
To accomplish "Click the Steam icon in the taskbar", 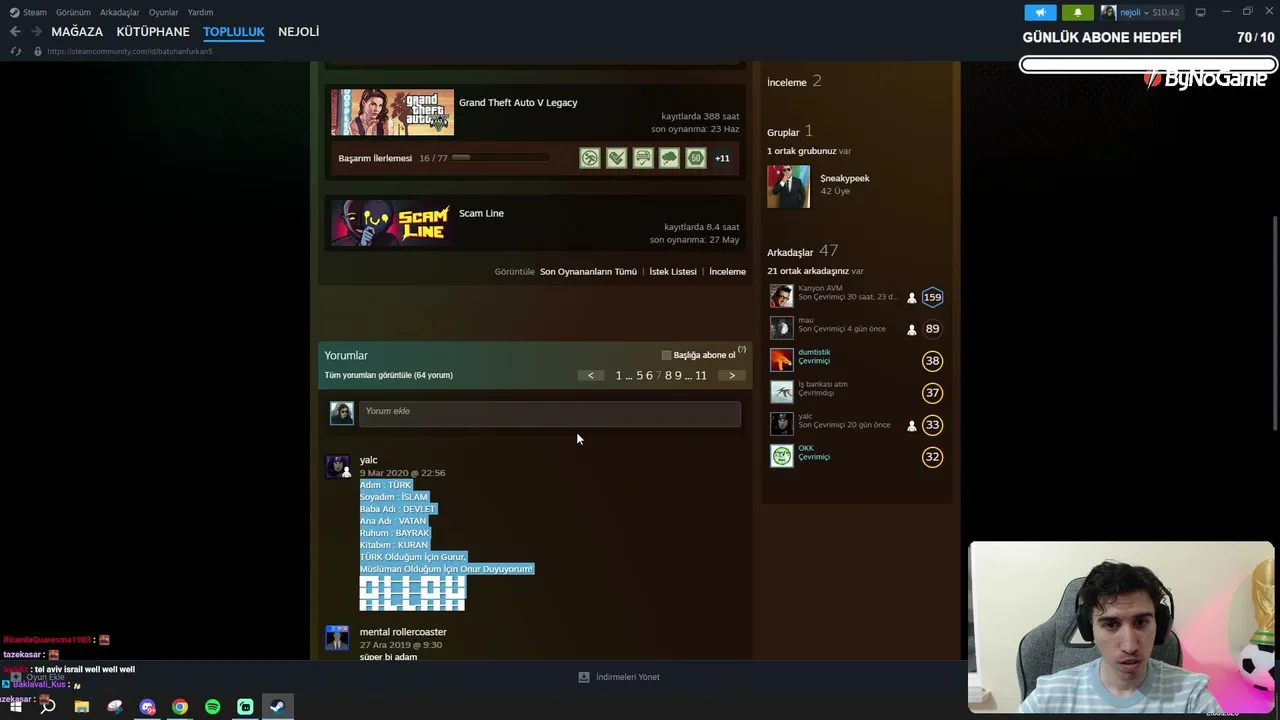I will (x=277, y=707).
